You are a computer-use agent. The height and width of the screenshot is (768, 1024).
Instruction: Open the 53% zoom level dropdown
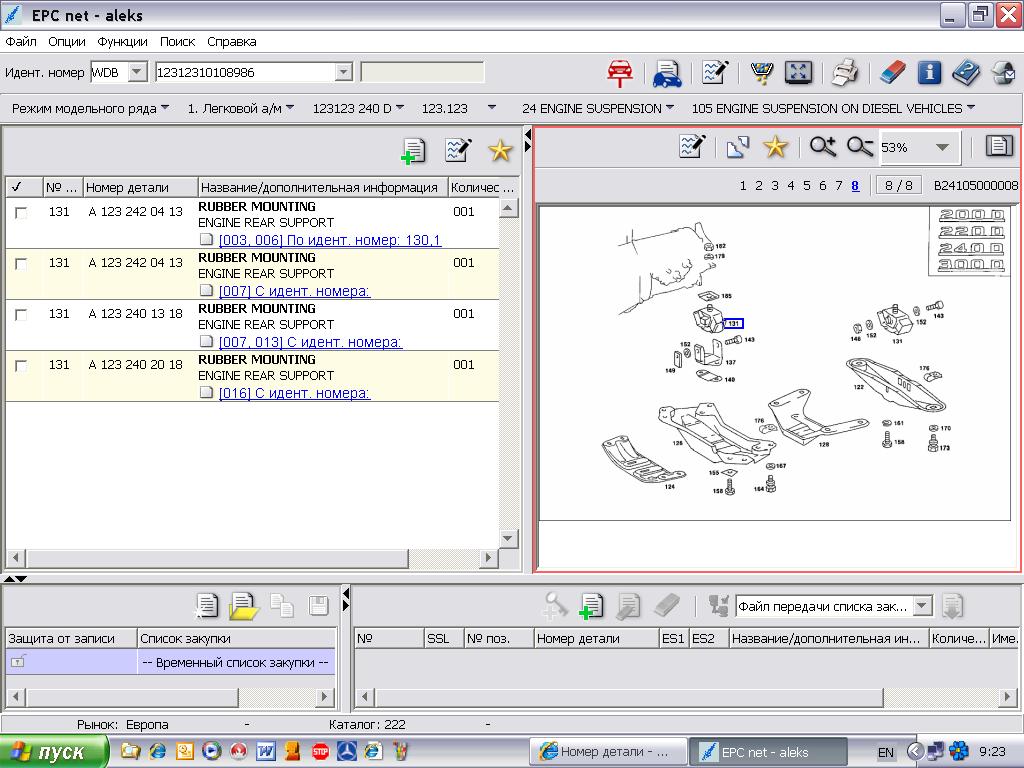tap(941, 148)
